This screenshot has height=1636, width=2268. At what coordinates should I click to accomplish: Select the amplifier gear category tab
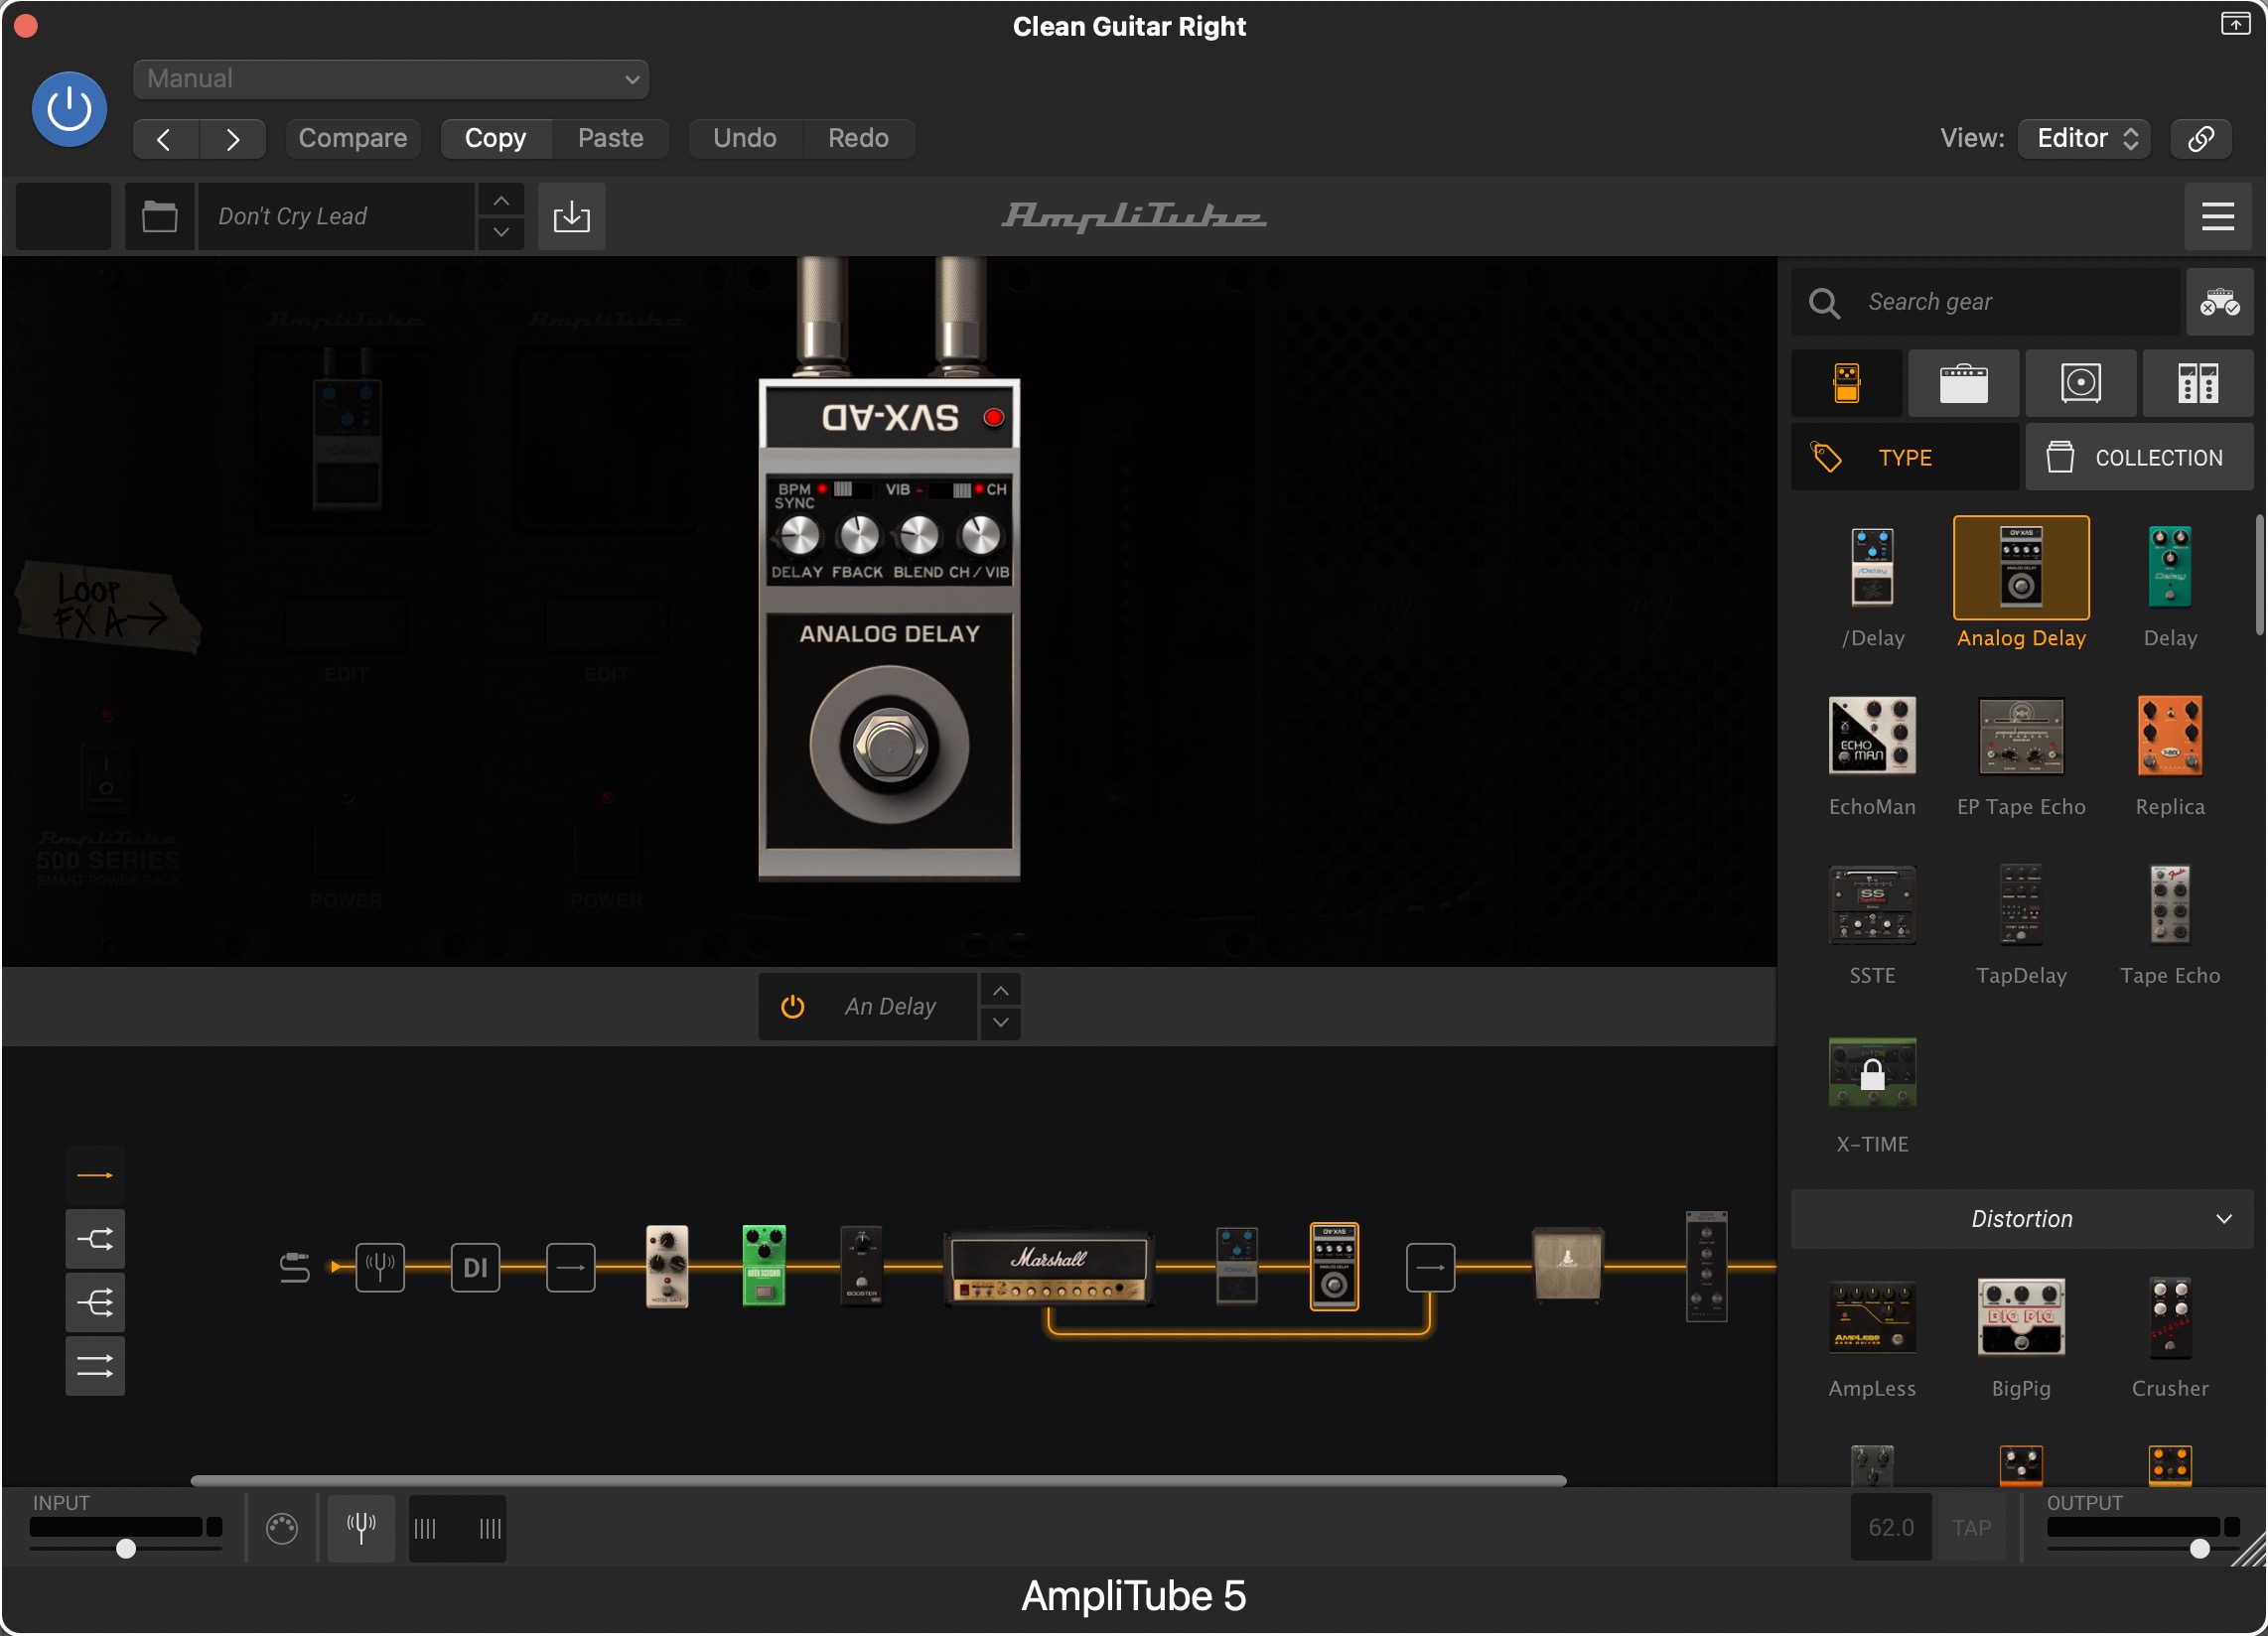click(x=1964, y=383)
